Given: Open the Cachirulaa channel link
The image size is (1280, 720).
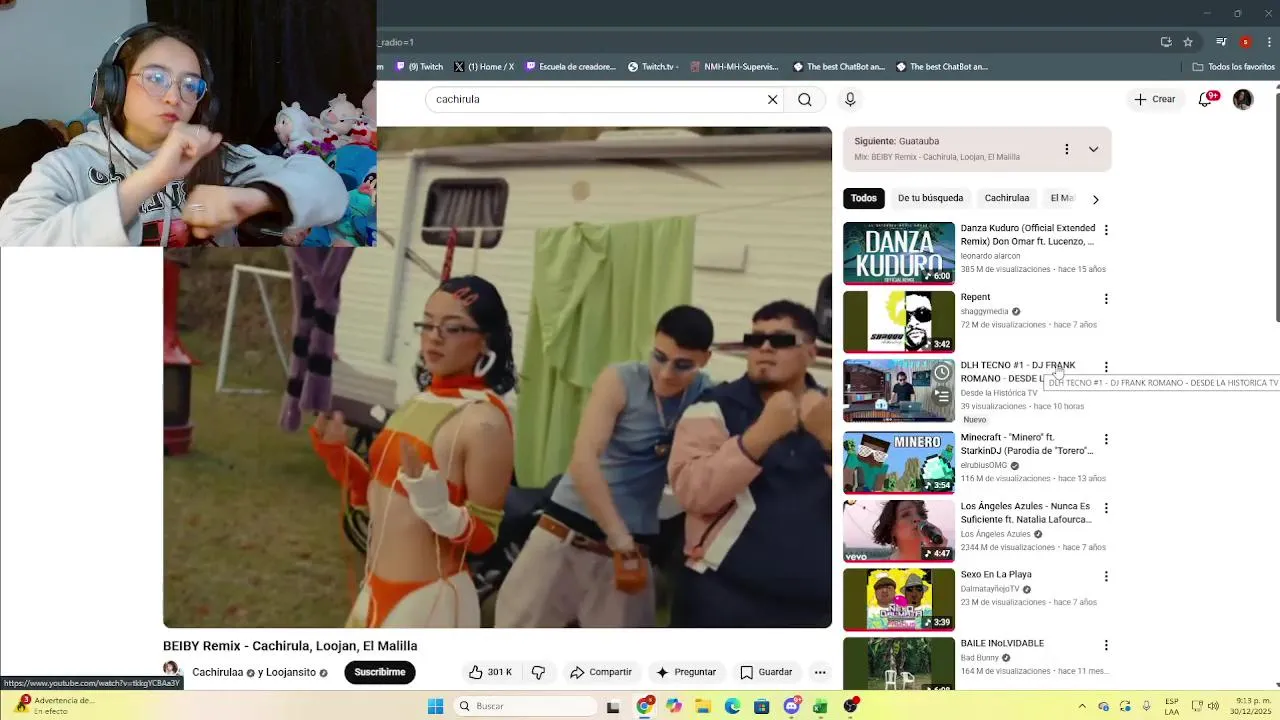Looking at the screenshot, I should tap(217, 672).
